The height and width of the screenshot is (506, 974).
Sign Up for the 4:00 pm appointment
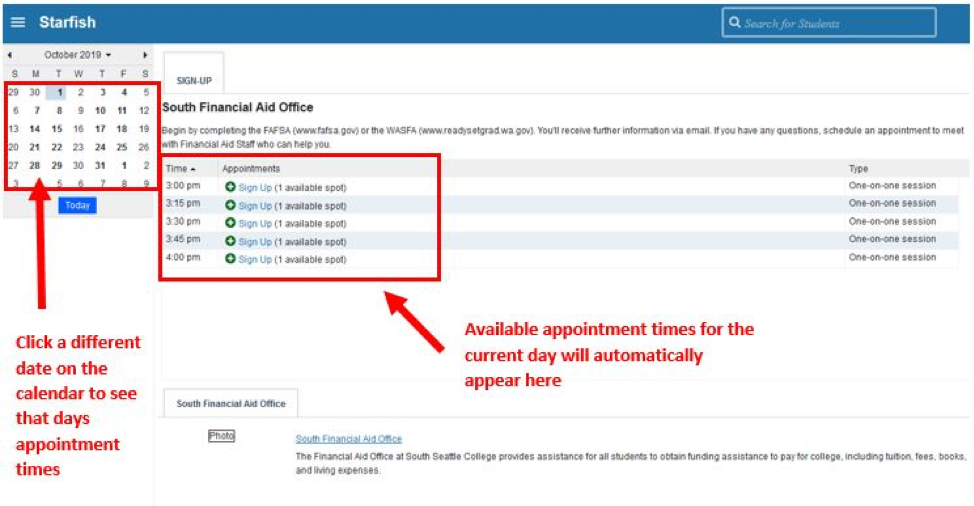pos(255,260)
